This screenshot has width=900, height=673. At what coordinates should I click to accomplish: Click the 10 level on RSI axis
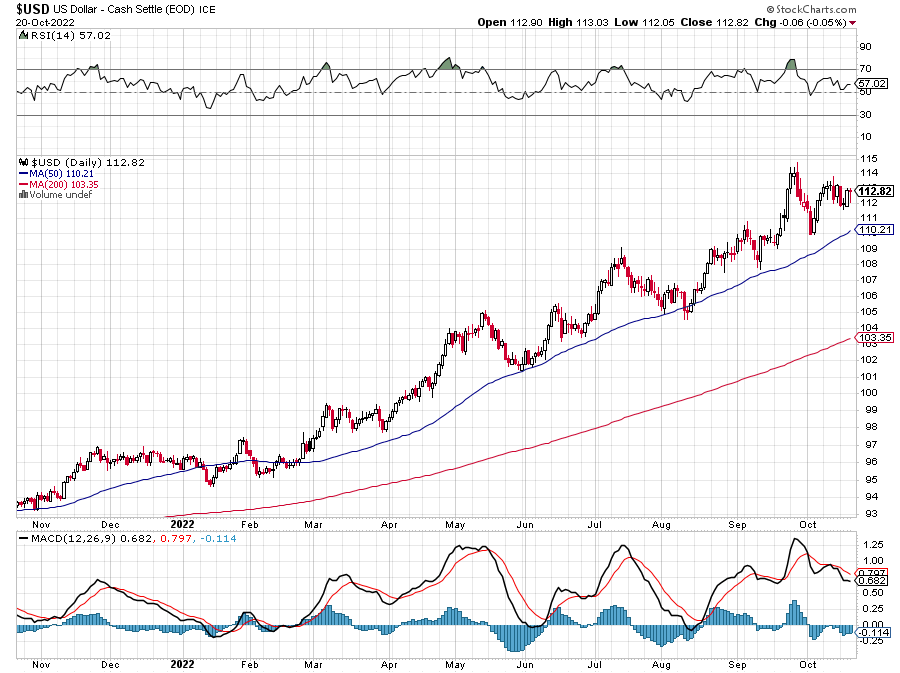[865, 137]
